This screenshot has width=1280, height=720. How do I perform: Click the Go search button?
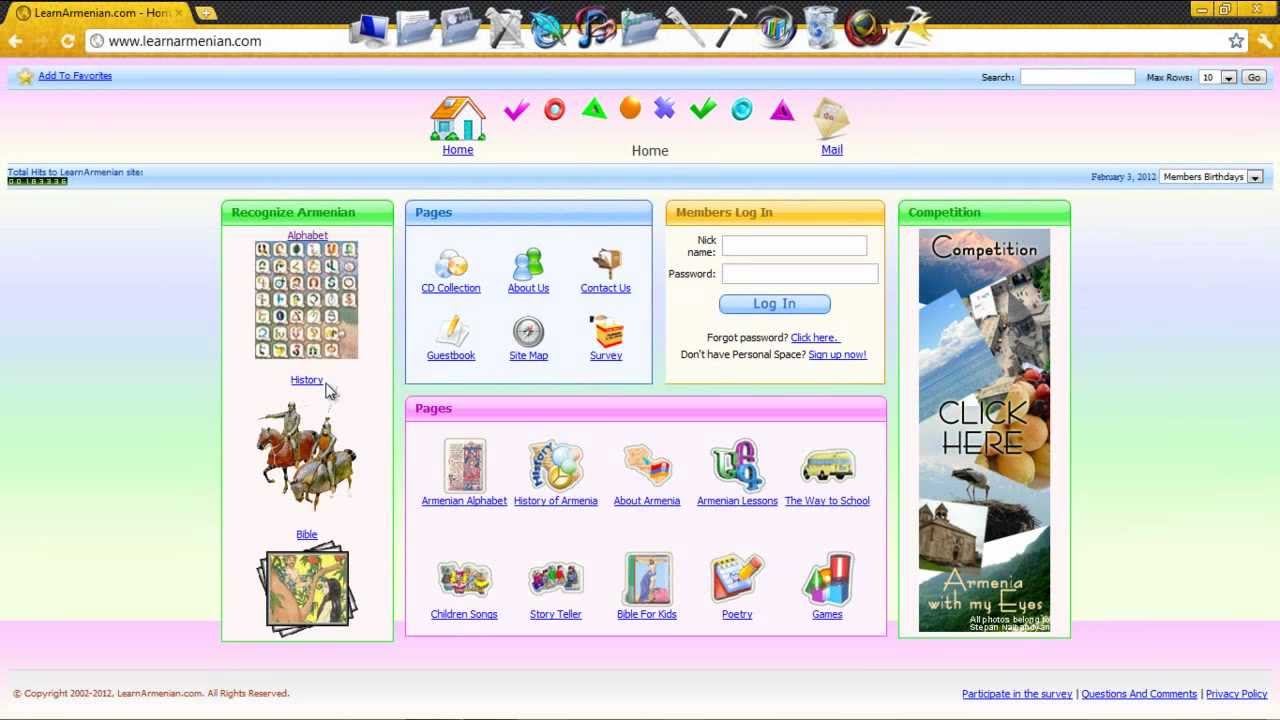[x=1253, y=77]
